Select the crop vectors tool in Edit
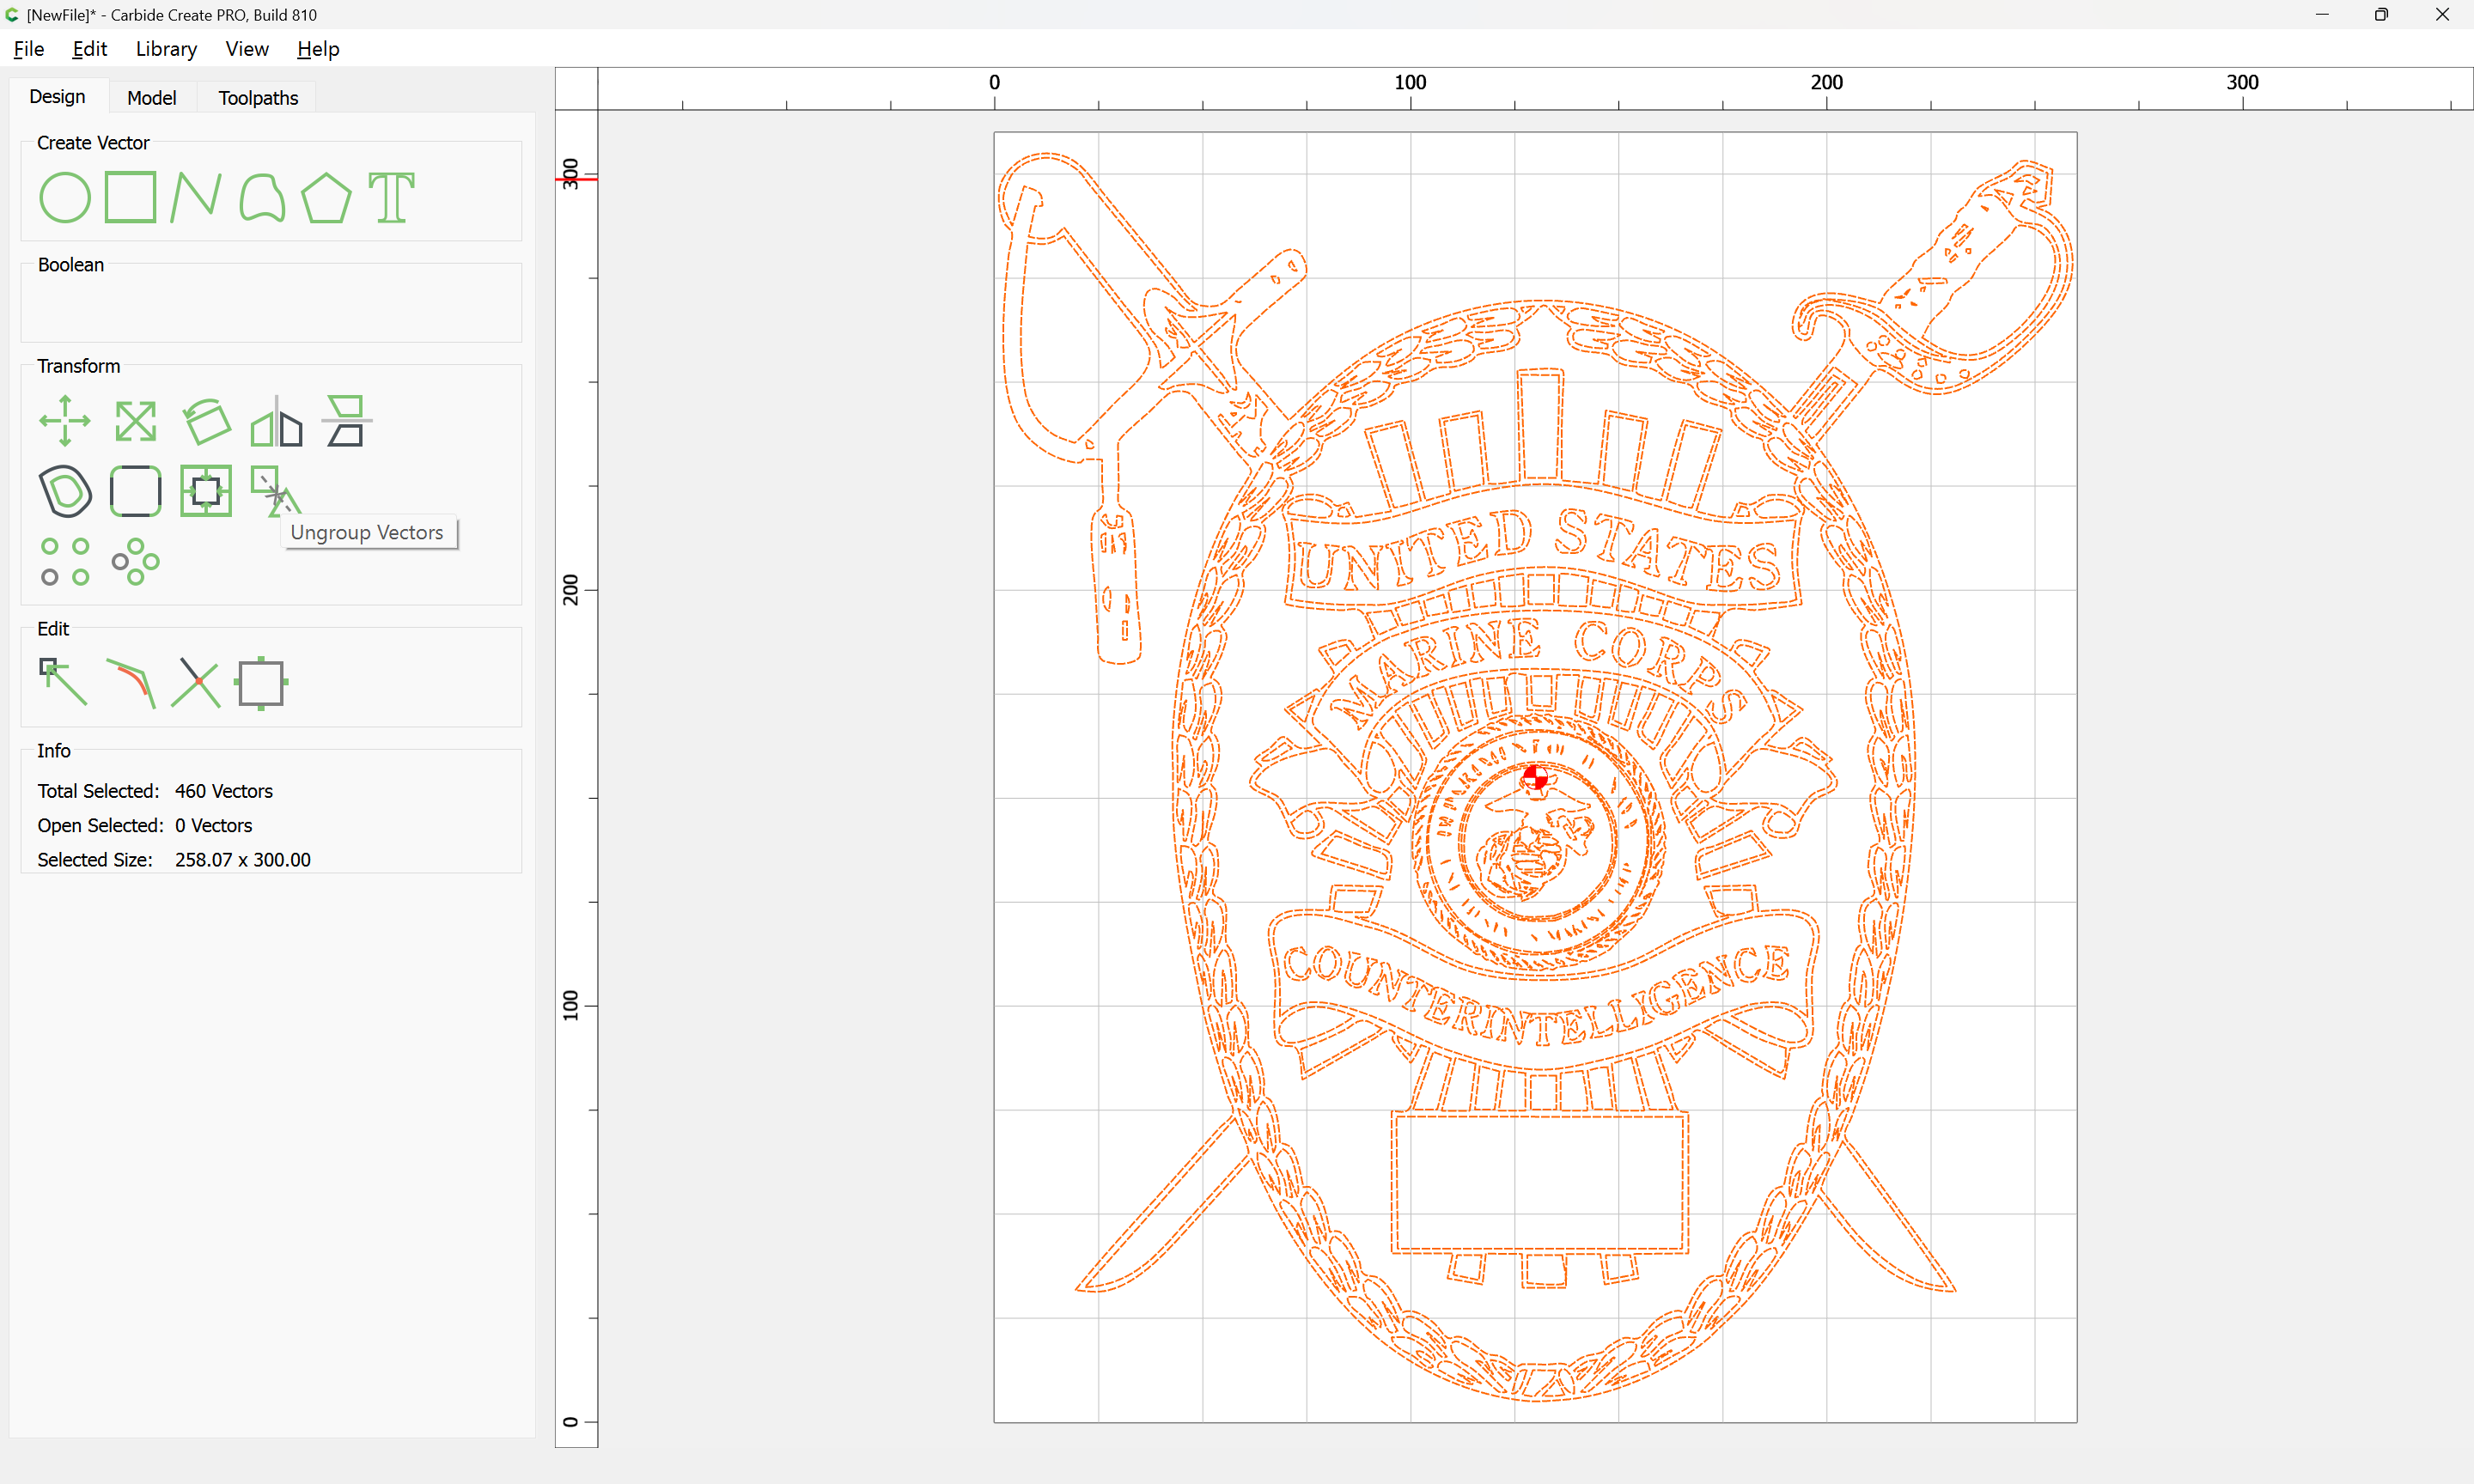Screen dimensions: 2474x1484 pos(262,683)
